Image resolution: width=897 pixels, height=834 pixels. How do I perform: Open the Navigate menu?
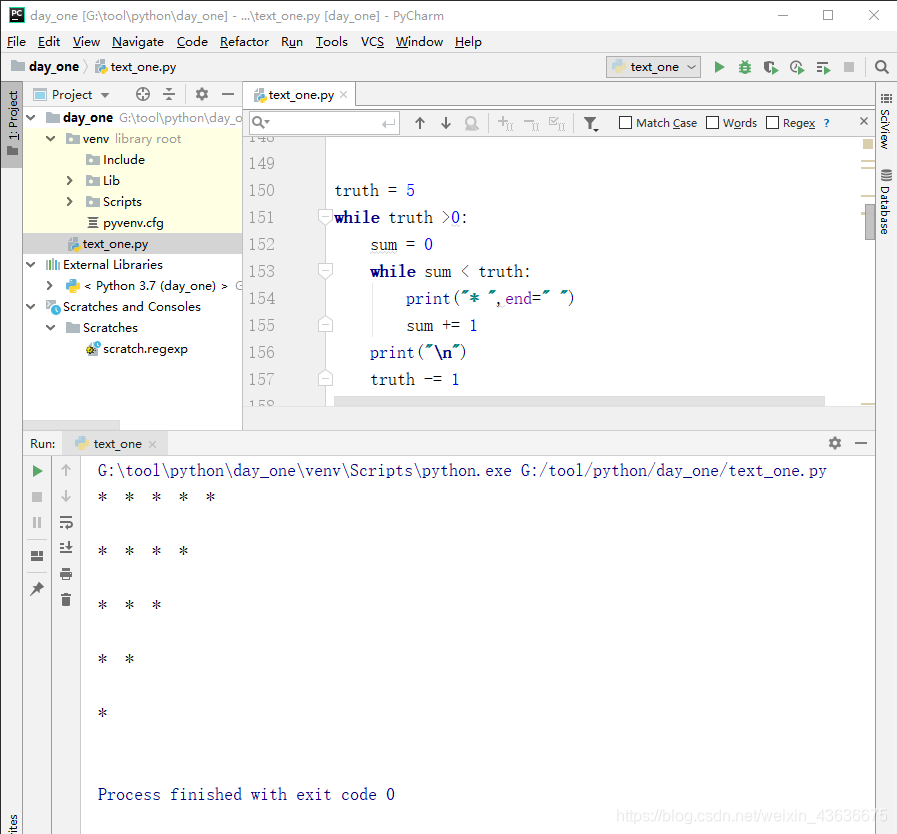coord(138,42)
